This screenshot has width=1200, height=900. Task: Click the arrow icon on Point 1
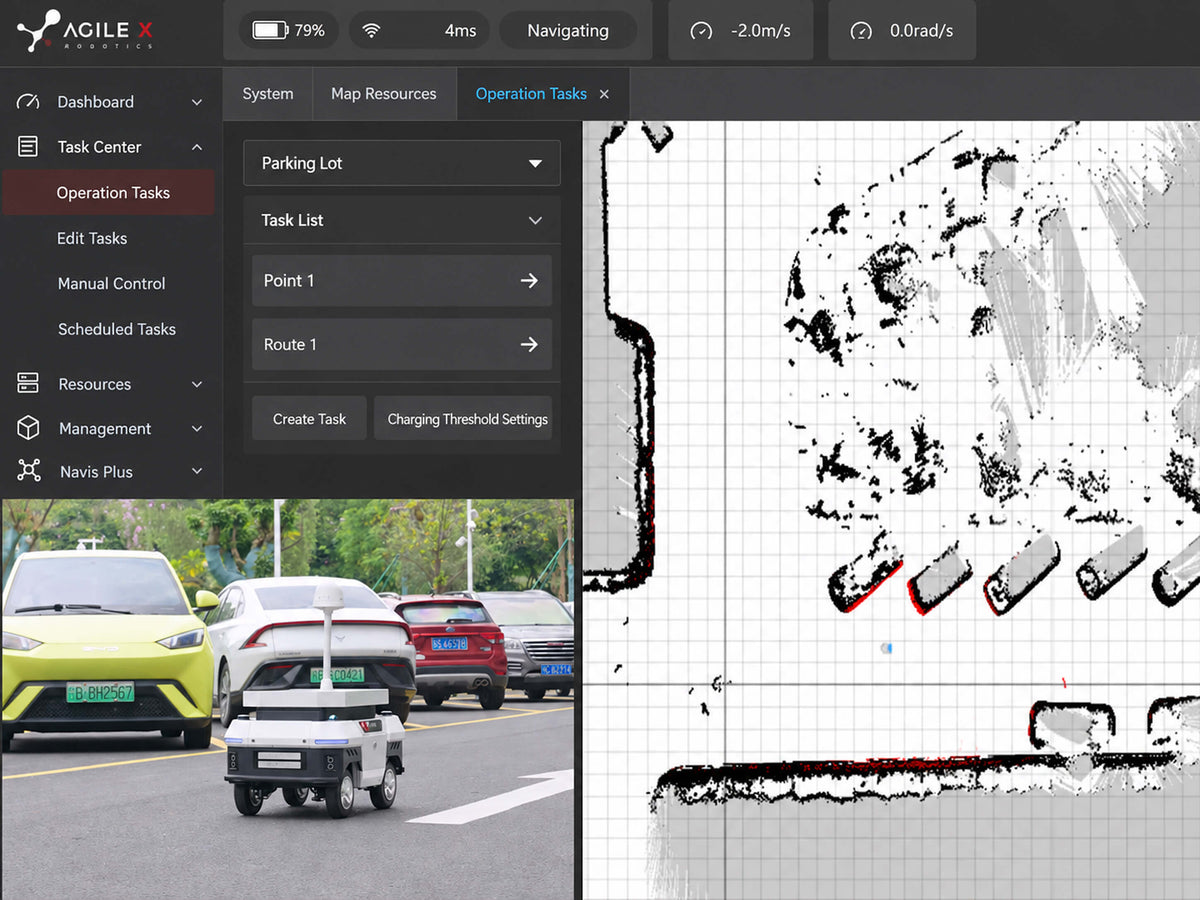[529, 281]
